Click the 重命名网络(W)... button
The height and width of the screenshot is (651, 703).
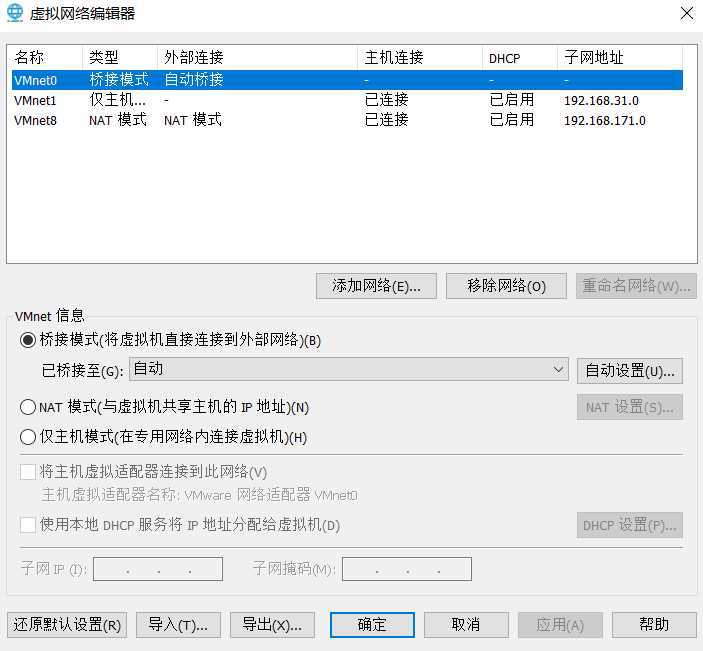coord(636,286)
